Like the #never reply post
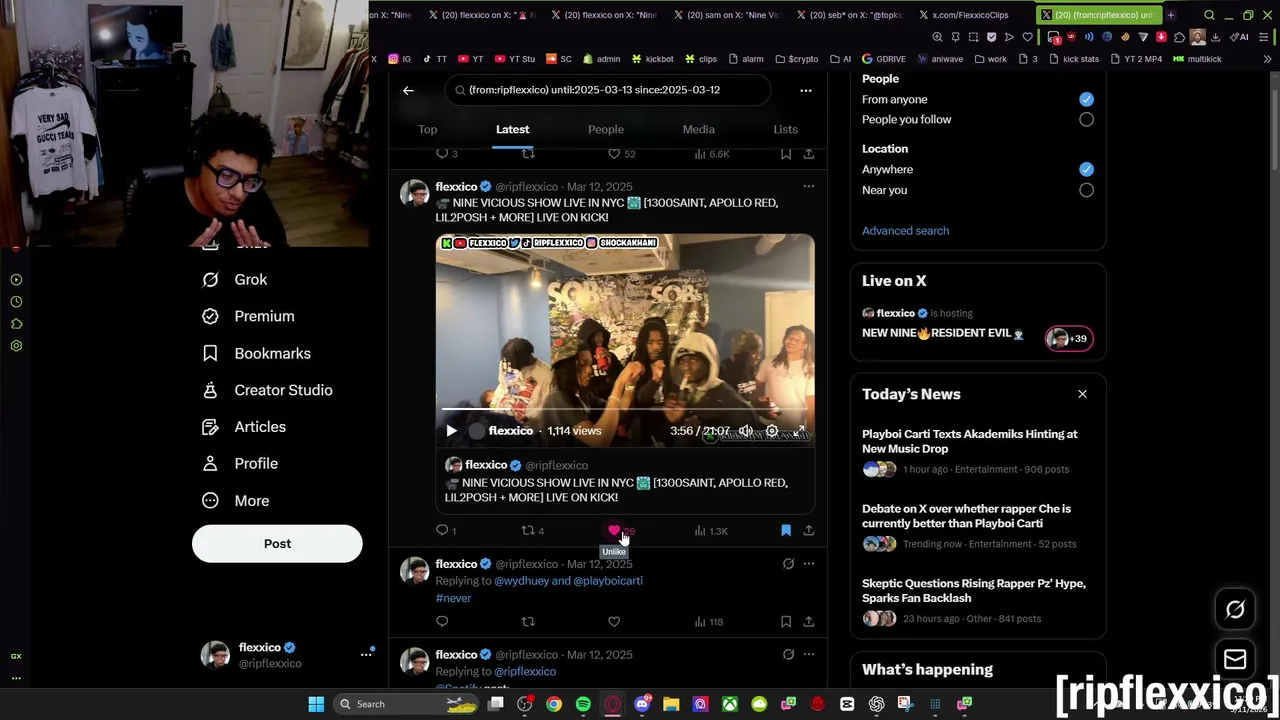Screen dimensions: 1280x720 pyautogui.click(x=614, y=622)
